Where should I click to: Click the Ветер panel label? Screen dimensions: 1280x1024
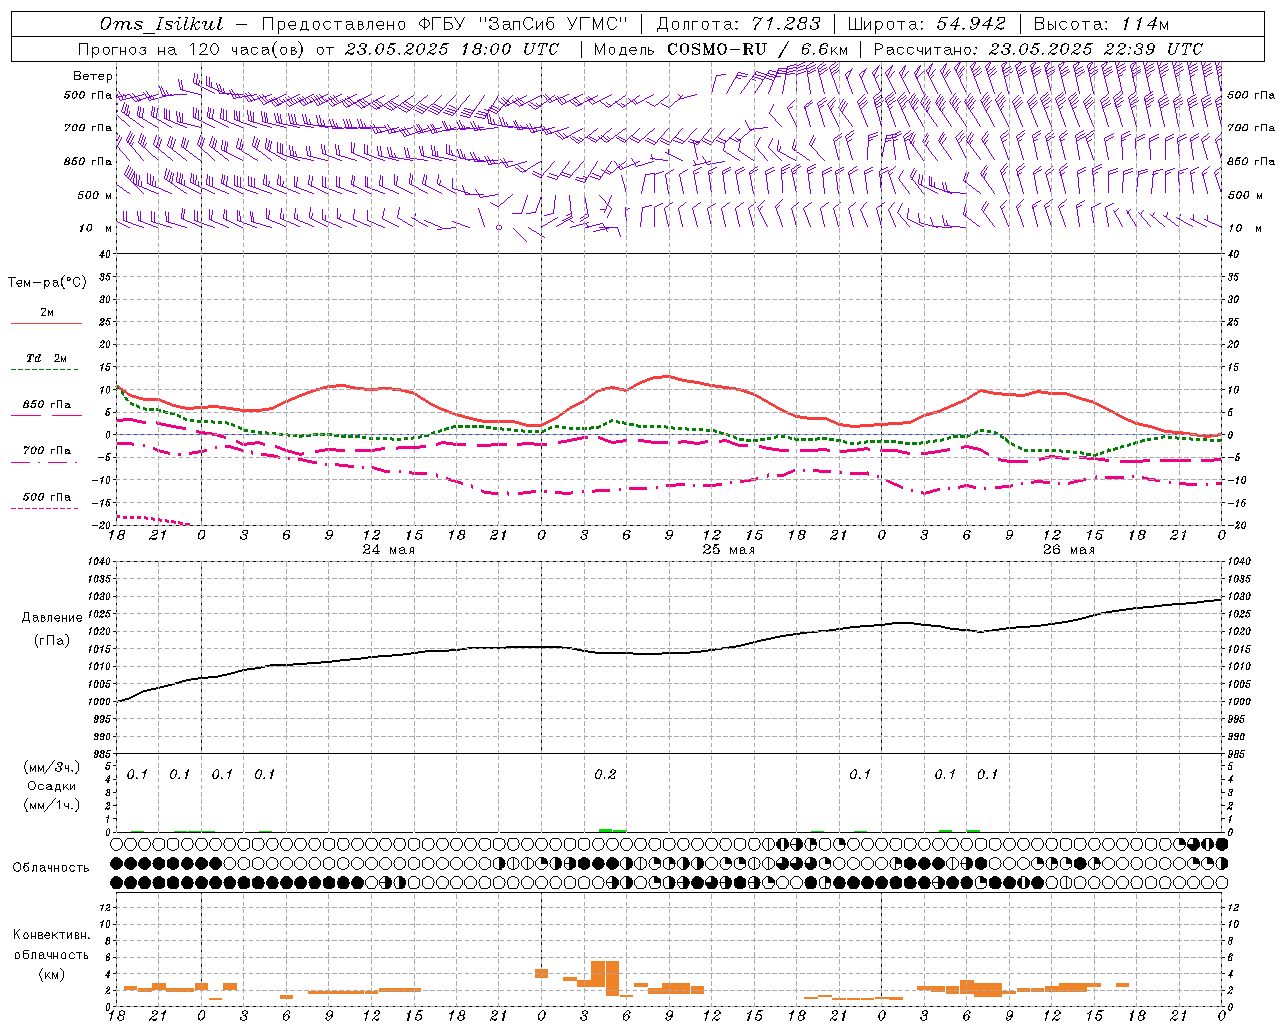tap(93, 76)
